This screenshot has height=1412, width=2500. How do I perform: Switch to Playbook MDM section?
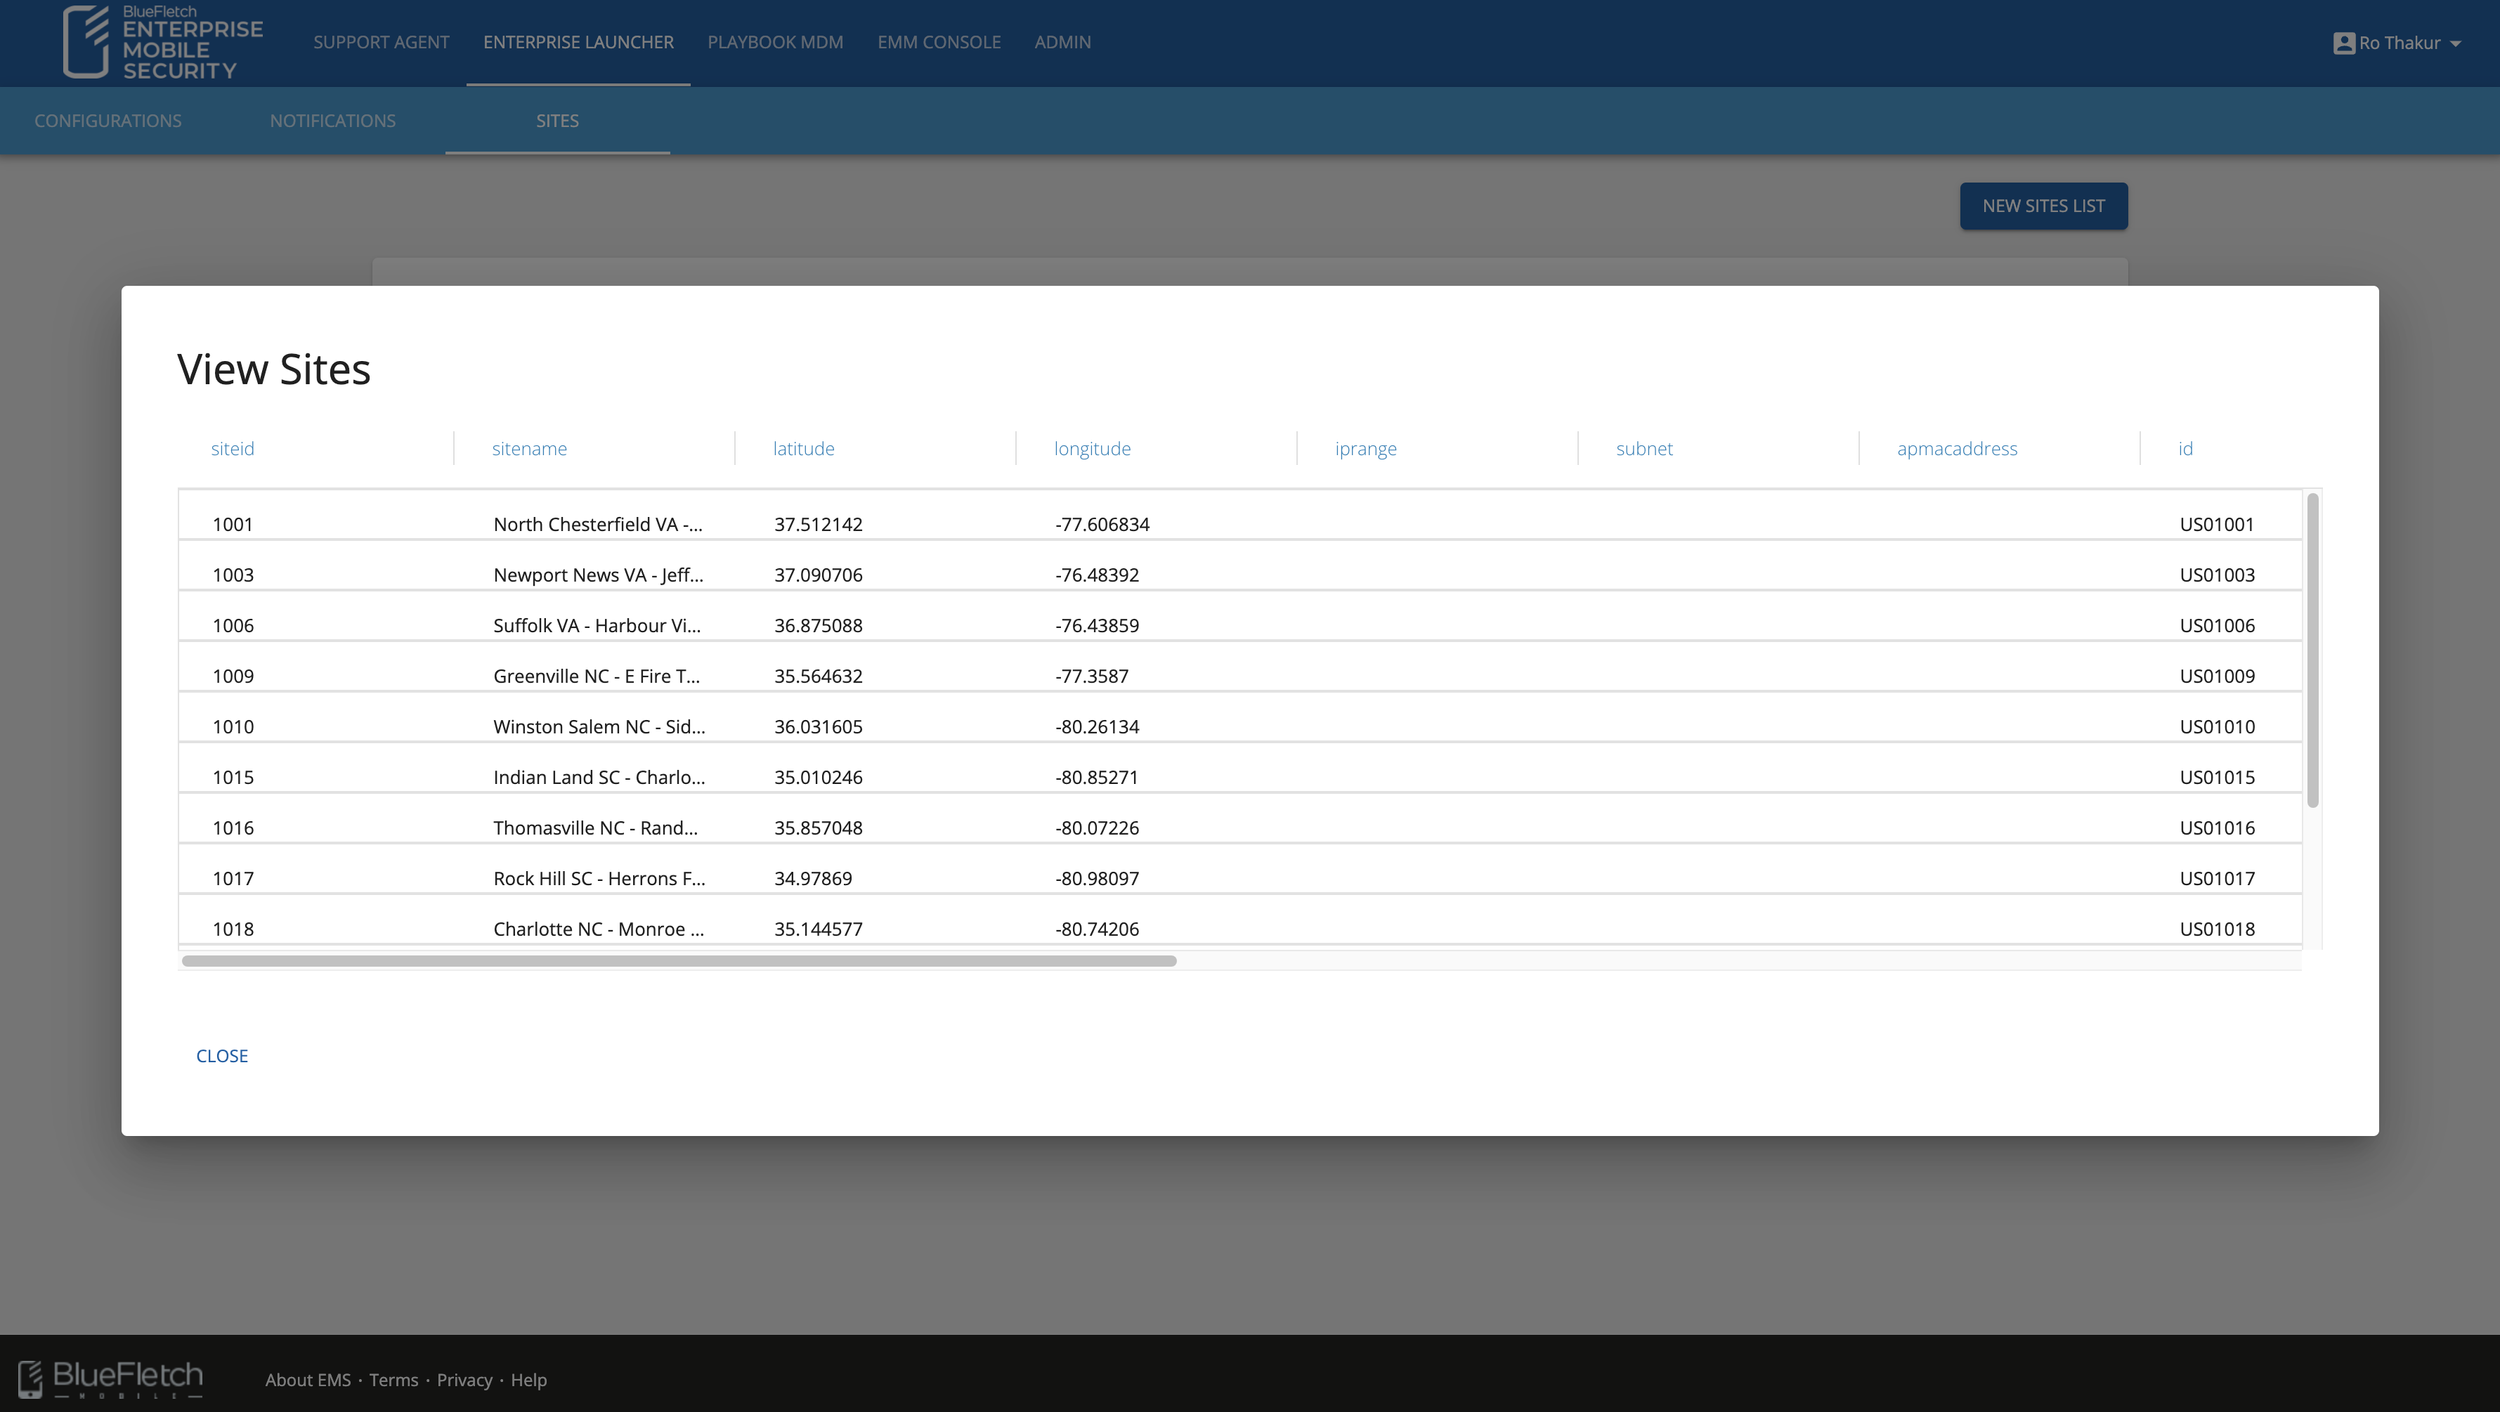775,42
